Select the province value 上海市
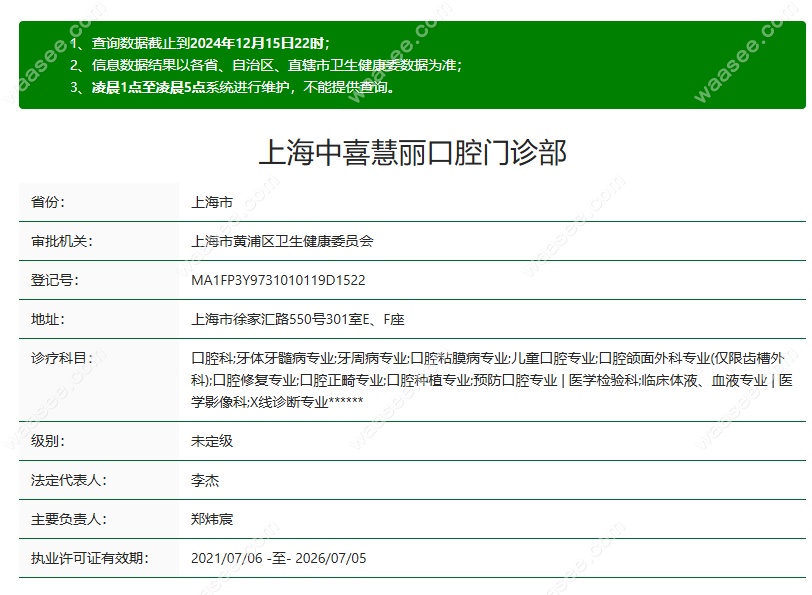Screen dimensions: 812x595 click(x=212, y=202)
